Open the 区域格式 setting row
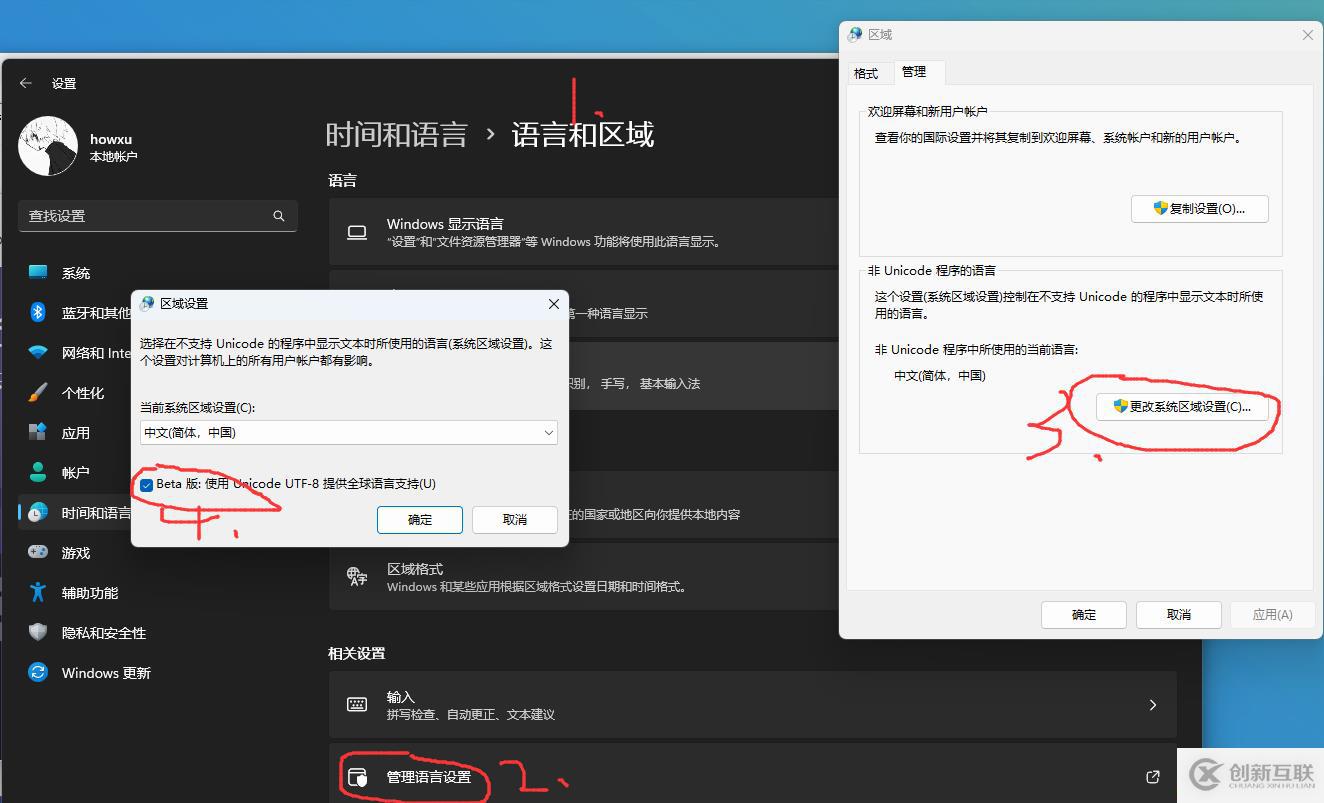This screenshot has width=1324, height=803. click(x=584, y=577)
